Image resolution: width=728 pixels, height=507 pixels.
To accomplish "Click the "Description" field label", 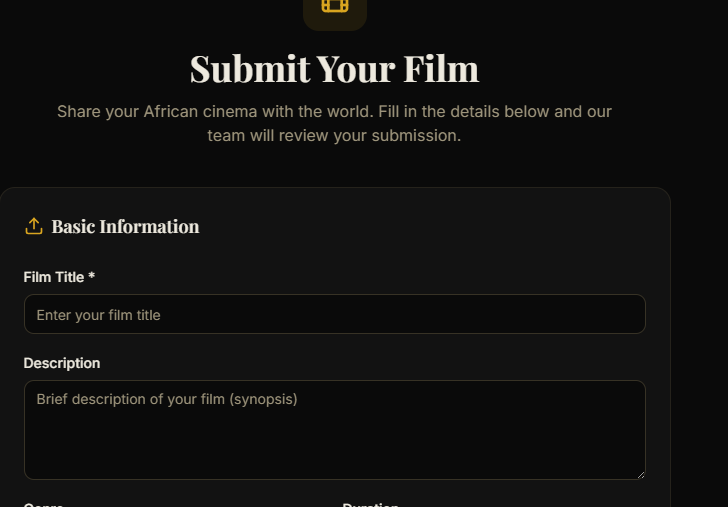I will 62,363.
